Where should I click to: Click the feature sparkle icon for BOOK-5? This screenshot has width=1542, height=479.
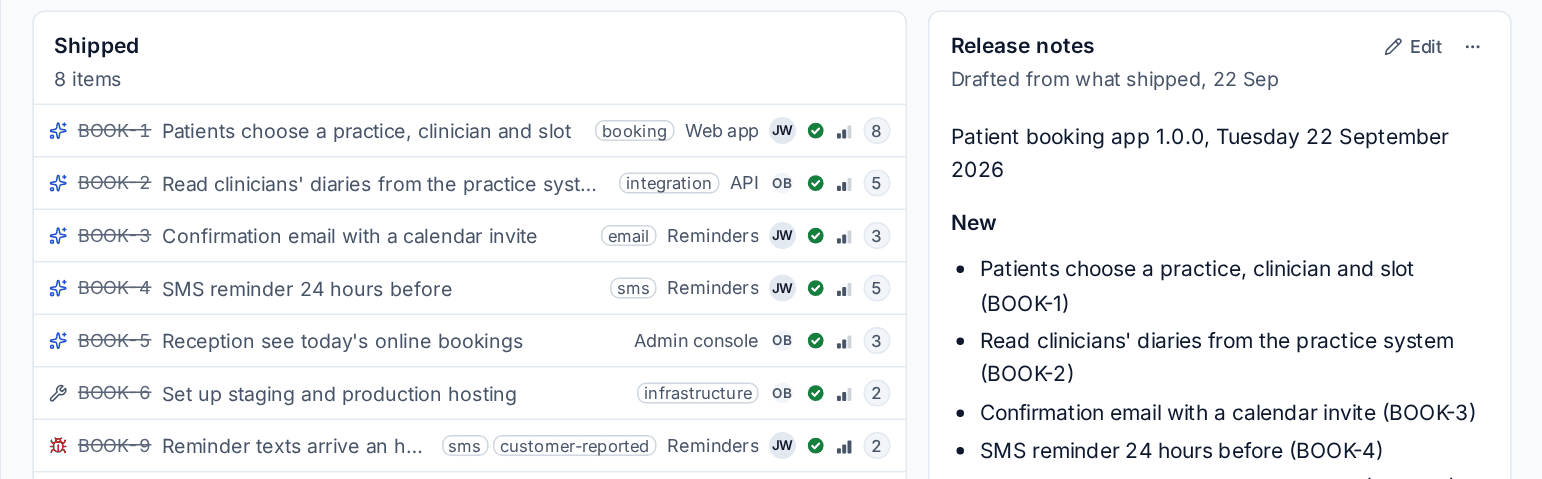coord(58,341)
